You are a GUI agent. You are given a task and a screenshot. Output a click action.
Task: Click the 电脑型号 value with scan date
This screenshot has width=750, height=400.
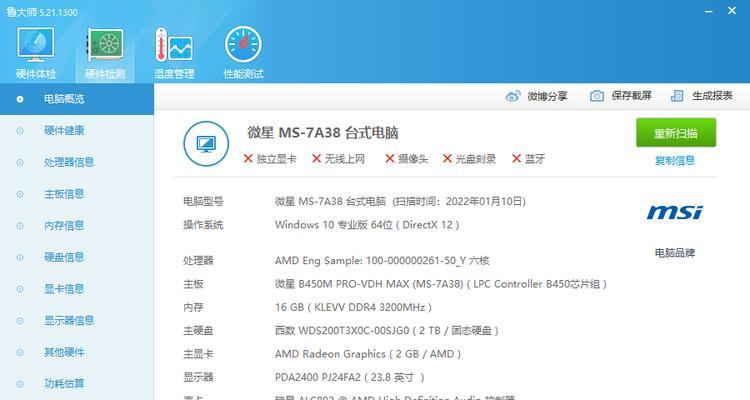click(400, 201)
